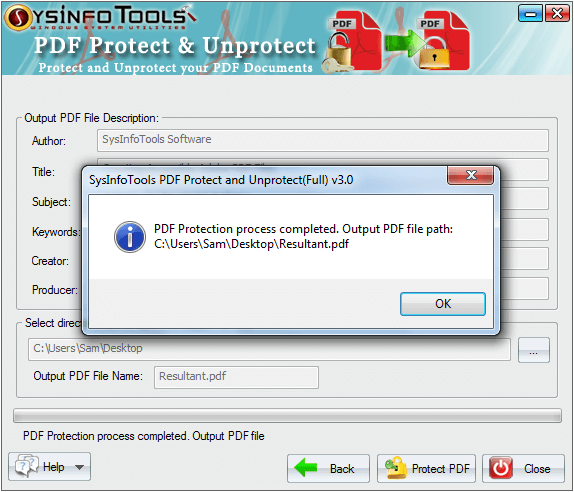This screenshot has height=492, width=574.
Task: Click the green Back arrow icon
Action: [306, 467]
